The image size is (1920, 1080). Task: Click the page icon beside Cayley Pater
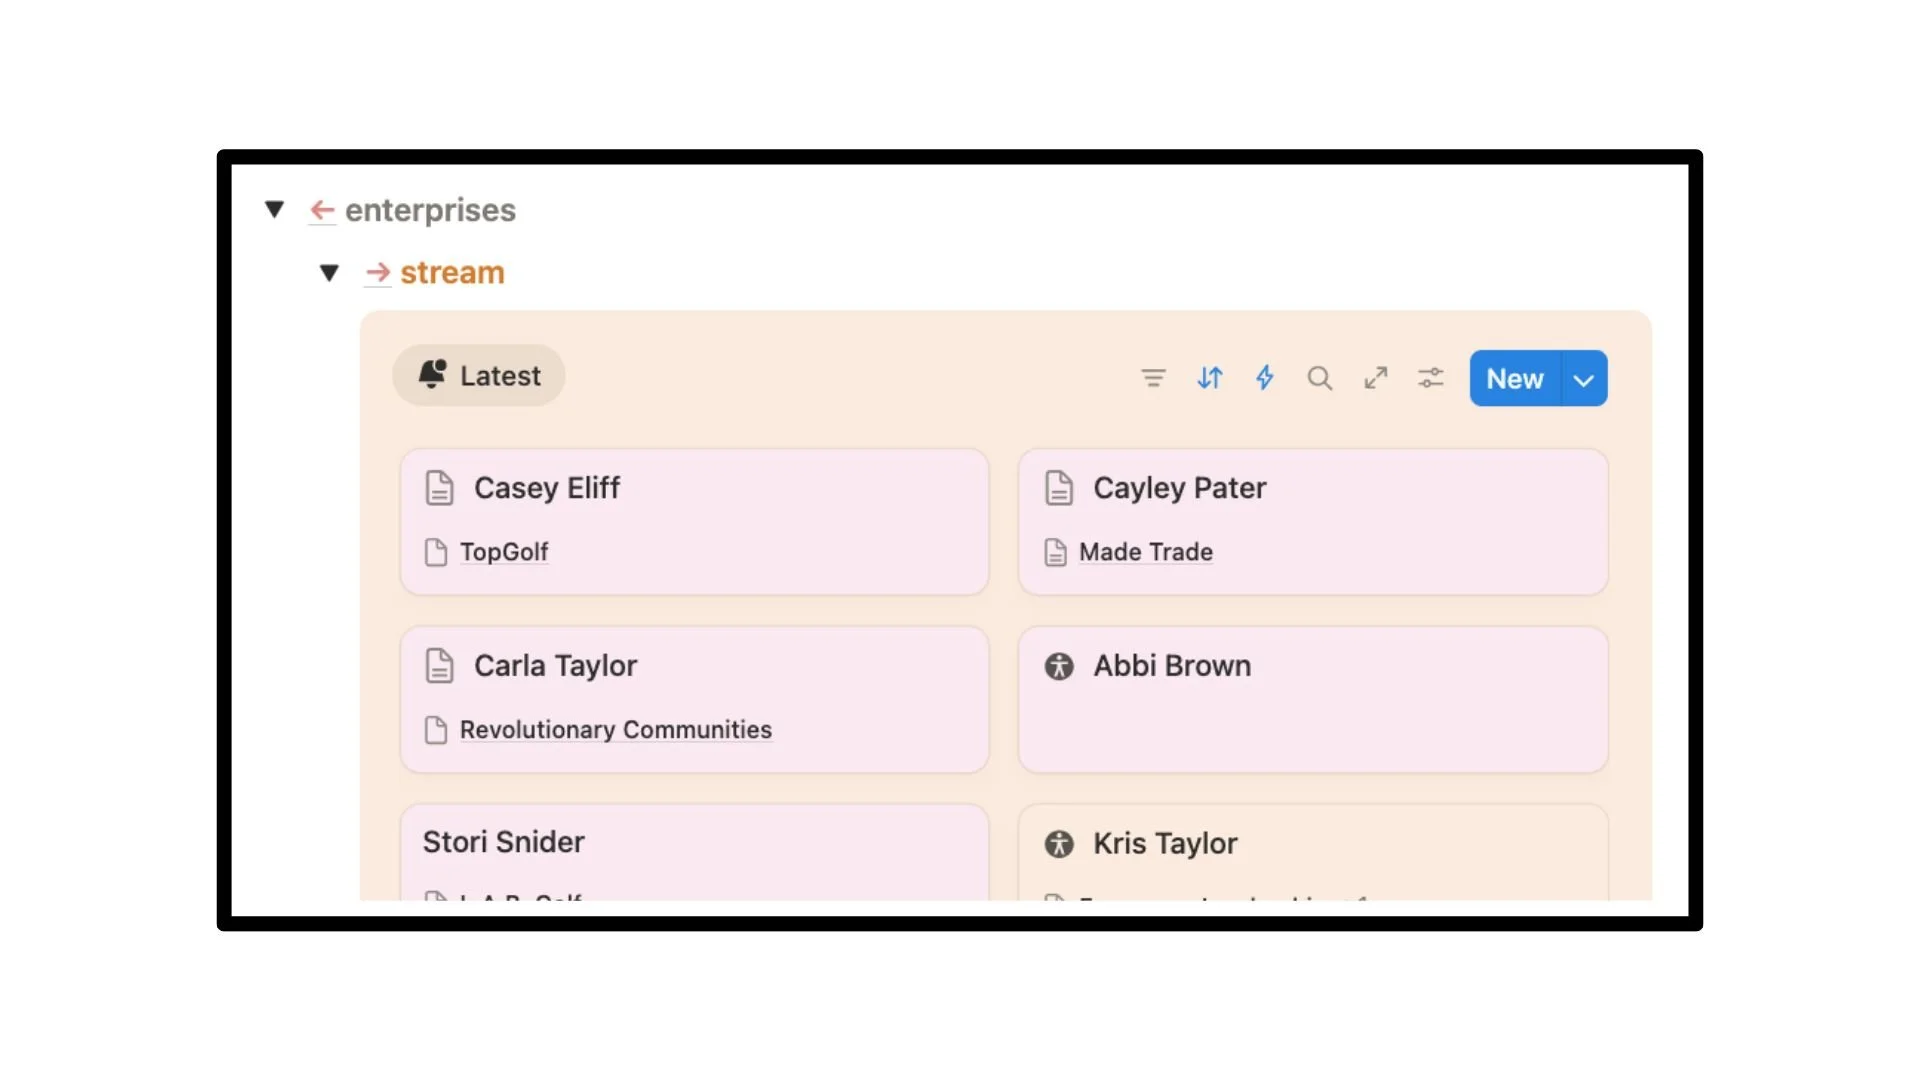coord(1059,488)
